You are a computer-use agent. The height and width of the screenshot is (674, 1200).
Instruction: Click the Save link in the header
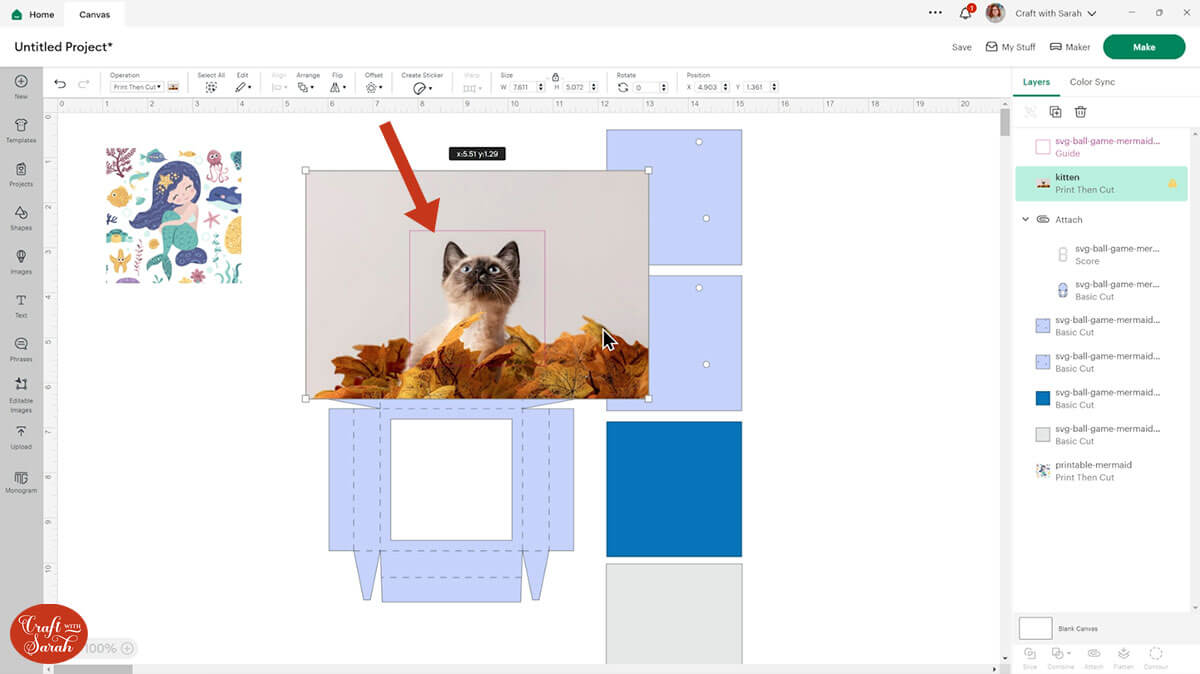click(x=961, y=47)
